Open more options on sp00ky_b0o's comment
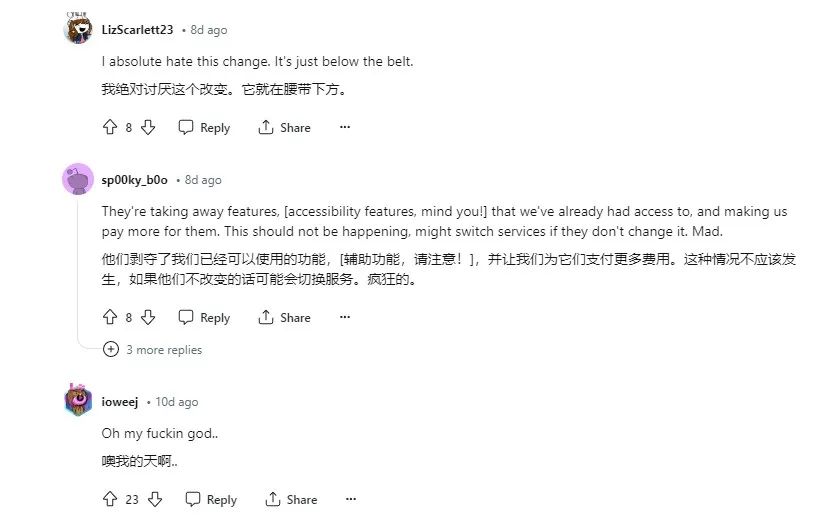 345,317
